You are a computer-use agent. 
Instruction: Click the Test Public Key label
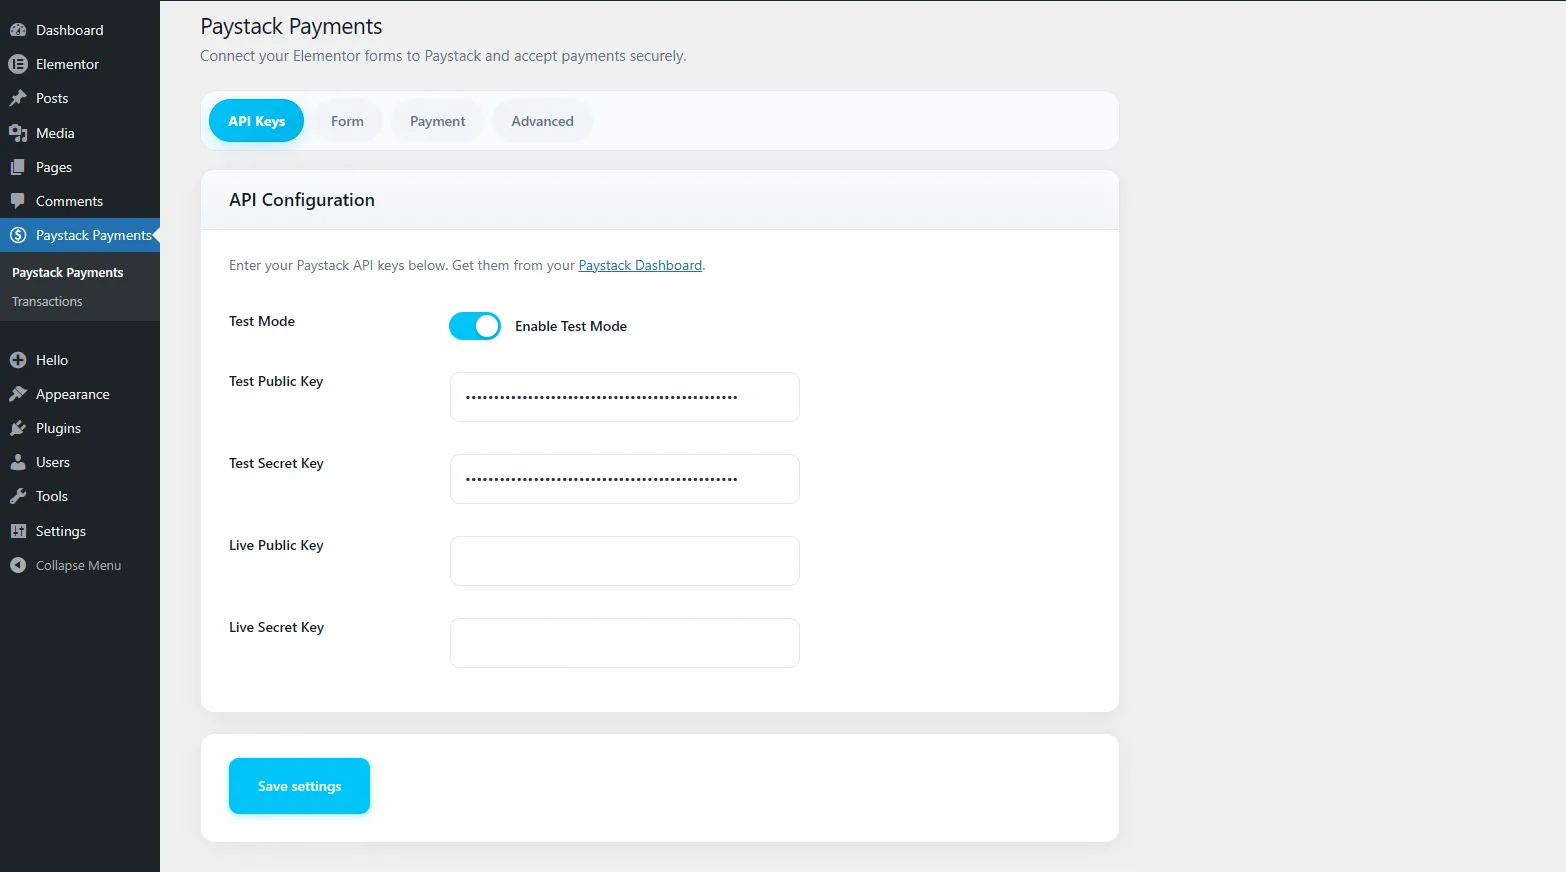click(x=276, y=381)
